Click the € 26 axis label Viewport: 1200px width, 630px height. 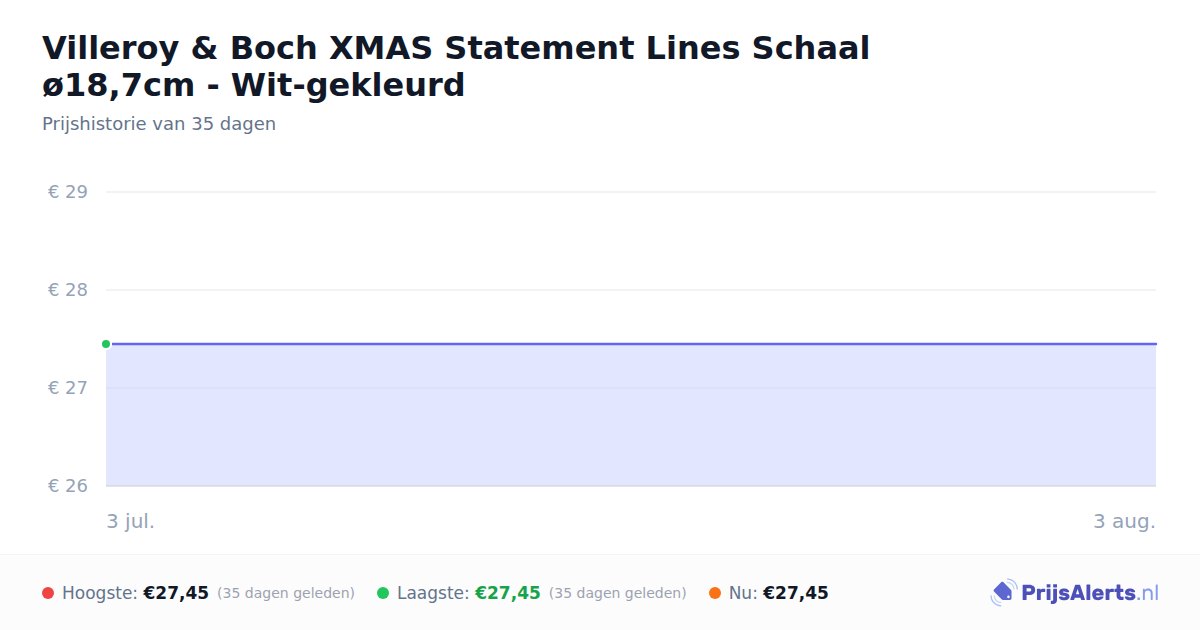pos(68,486)
